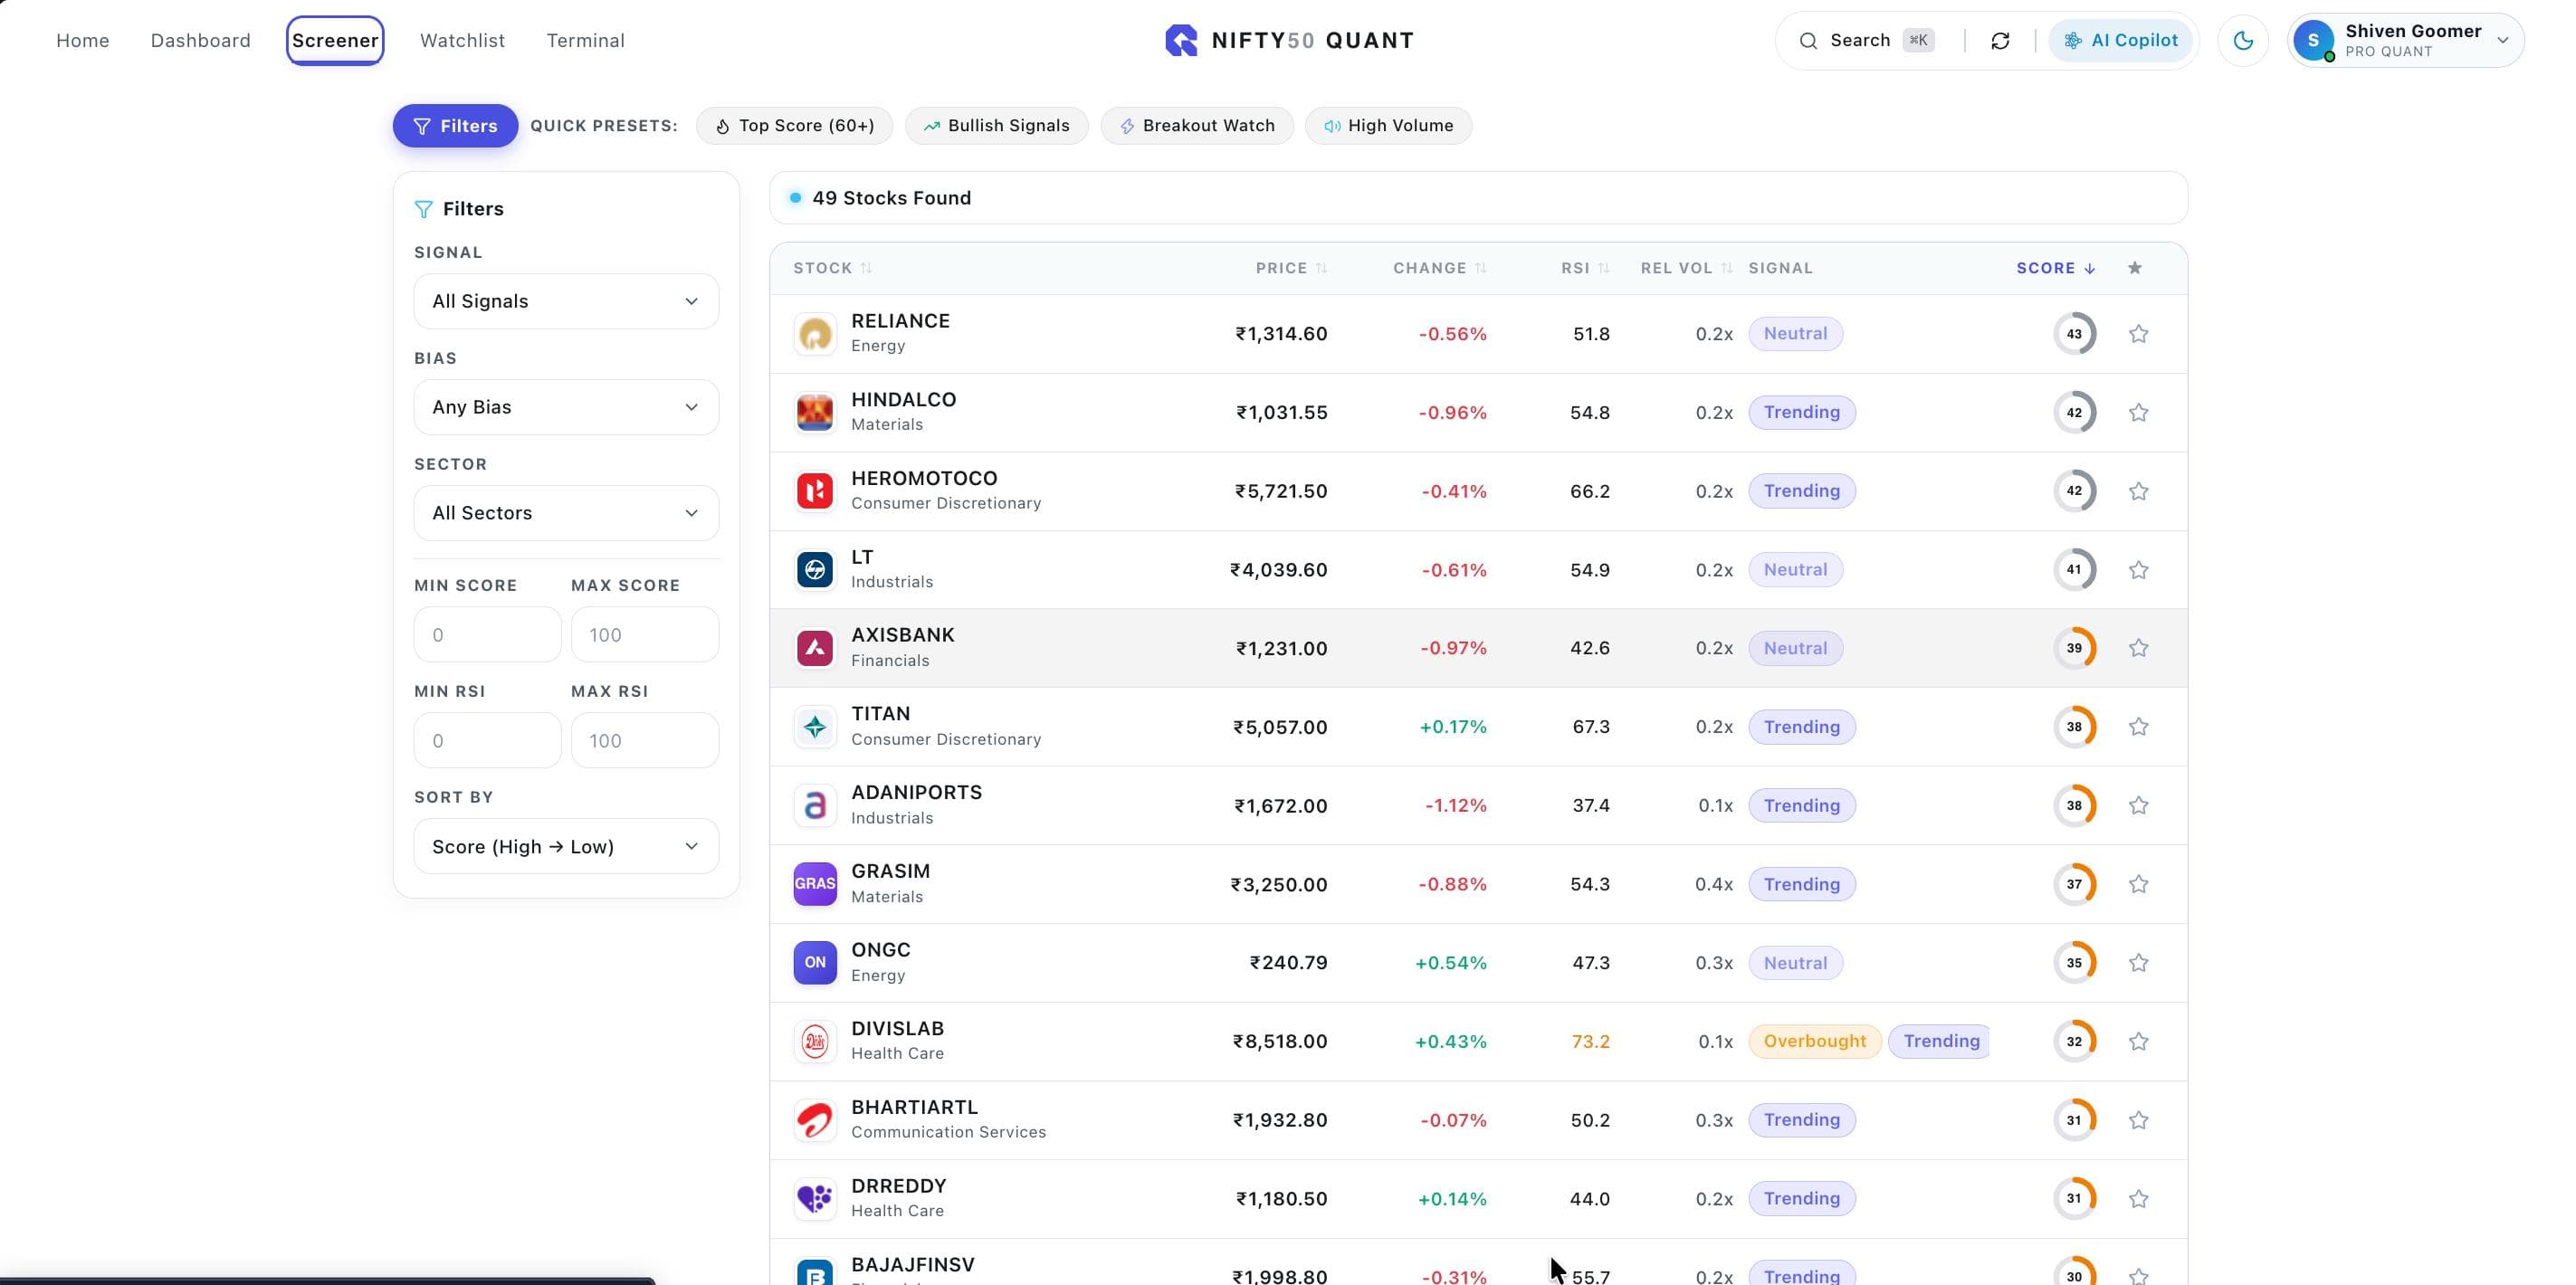Click the HEROMOTOCO logo icon
Screen dimensions: 2576x1285
point(815,491)
